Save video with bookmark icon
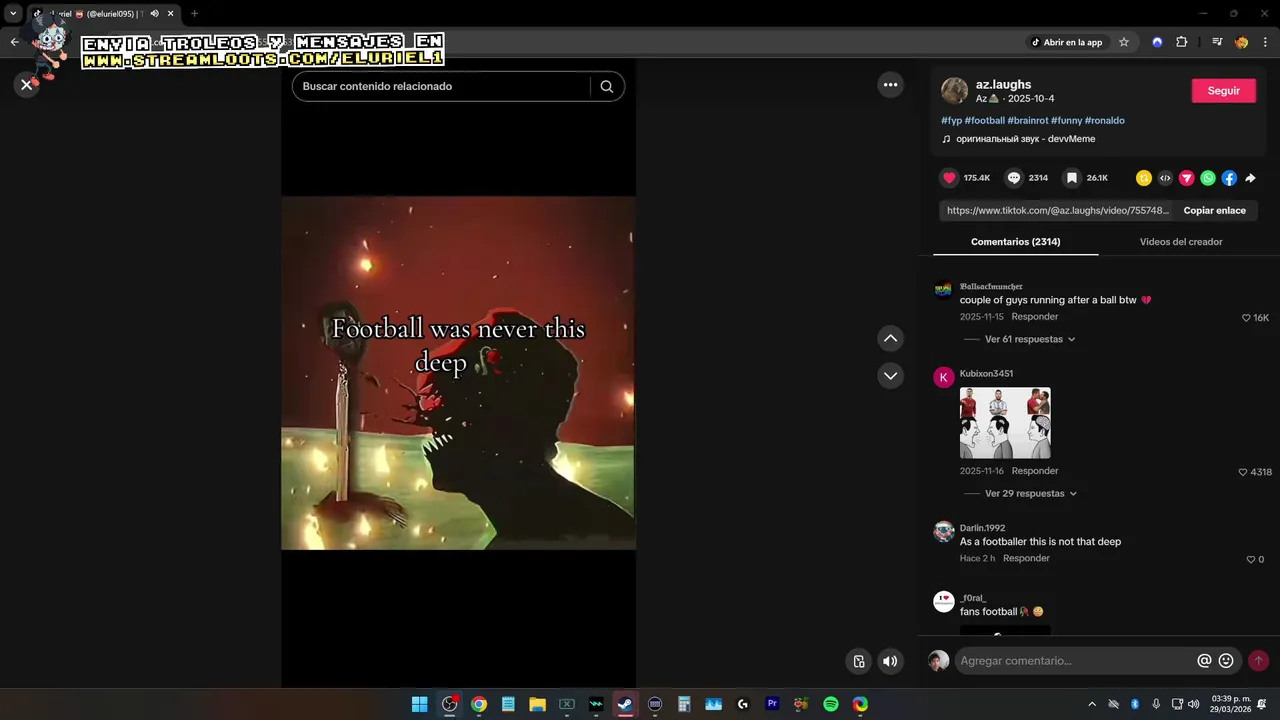Image resolution: width=1280 pixels, height=720 pixels. coord(1072,178)
